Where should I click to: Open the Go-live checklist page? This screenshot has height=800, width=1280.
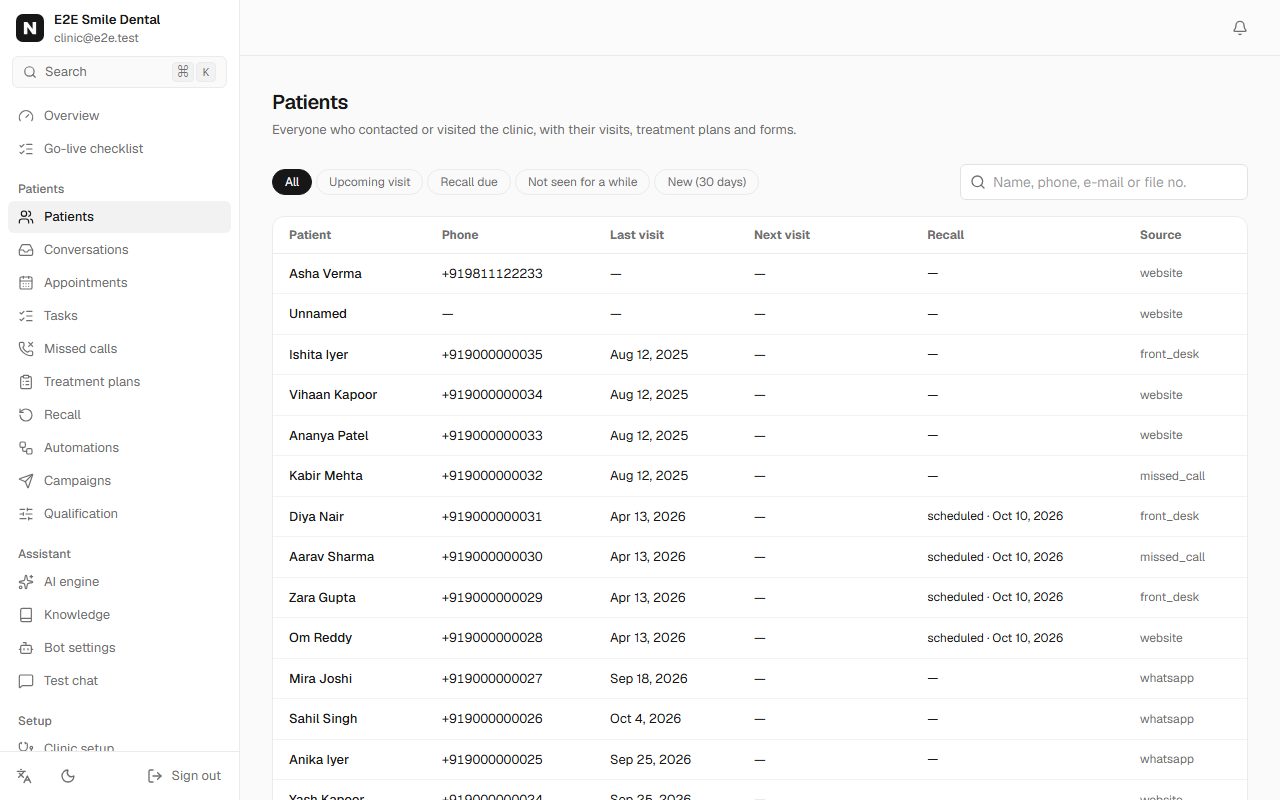click(x=119, y=149)
